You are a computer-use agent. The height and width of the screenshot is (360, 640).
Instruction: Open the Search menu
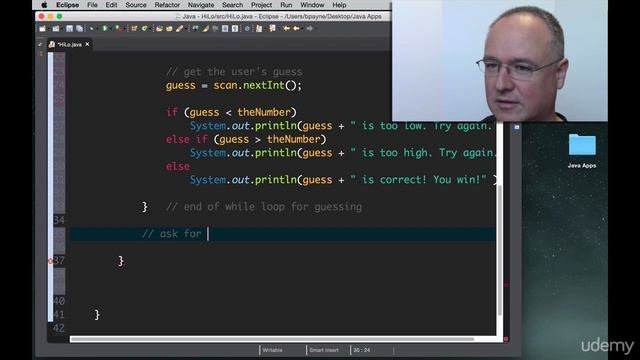(x=232, y=5)
